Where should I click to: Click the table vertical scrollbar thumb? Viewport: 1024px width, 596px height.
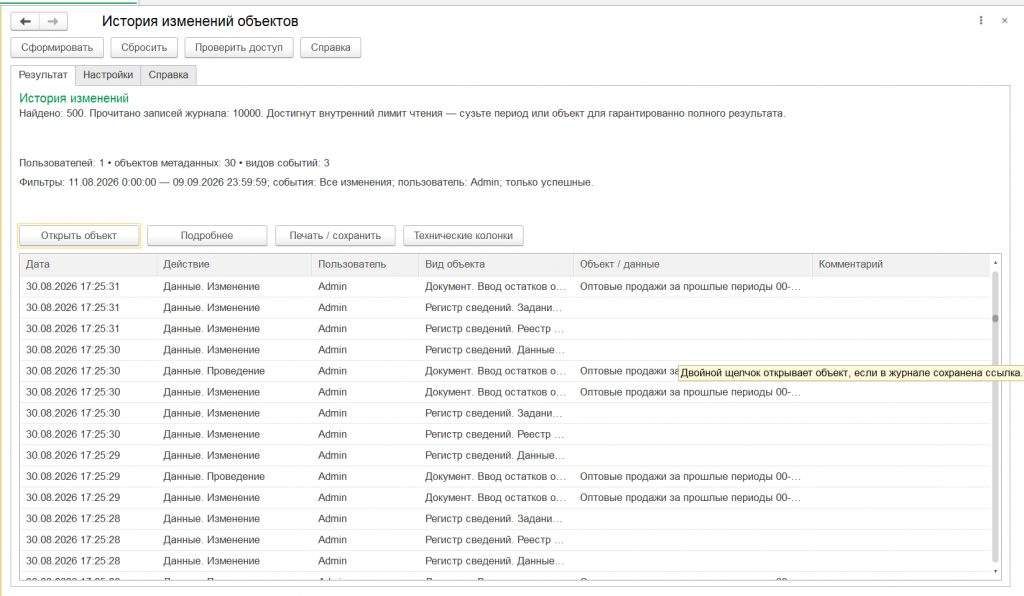pos(995,319)
